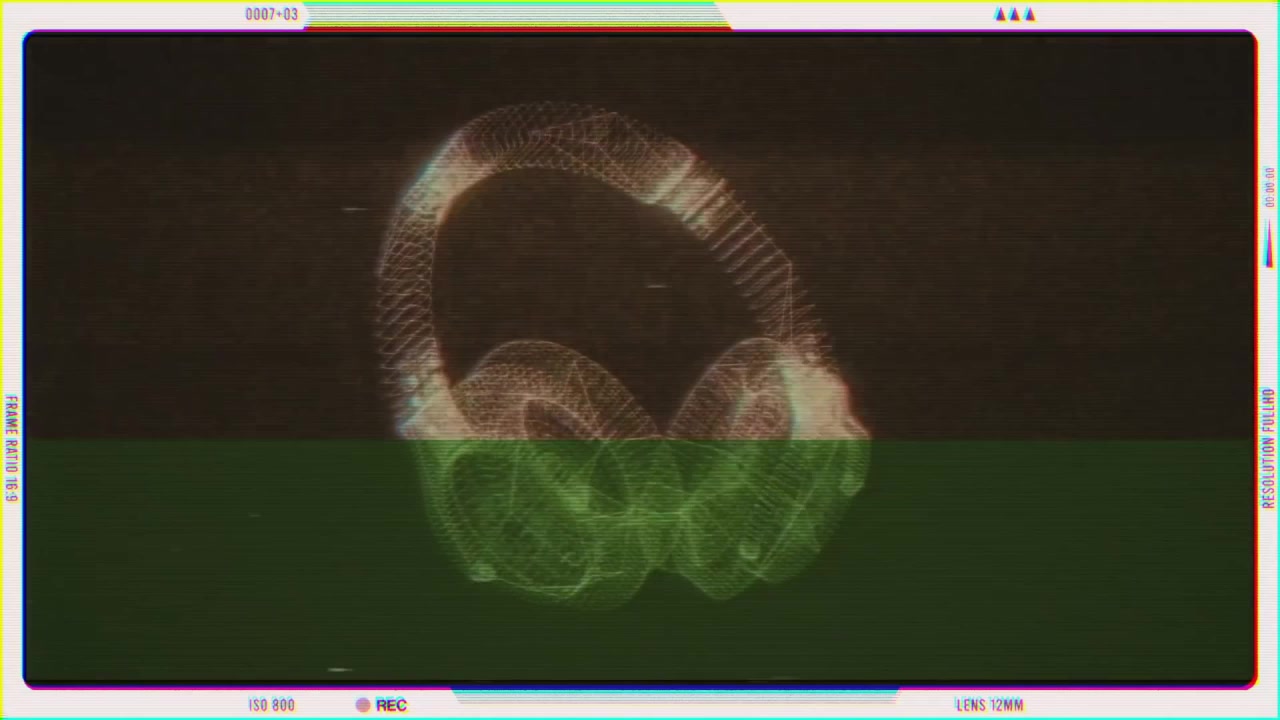Click the 'ISO 800' readout
The height and width of the screenshot is (720, 1280).
(272, 705)
